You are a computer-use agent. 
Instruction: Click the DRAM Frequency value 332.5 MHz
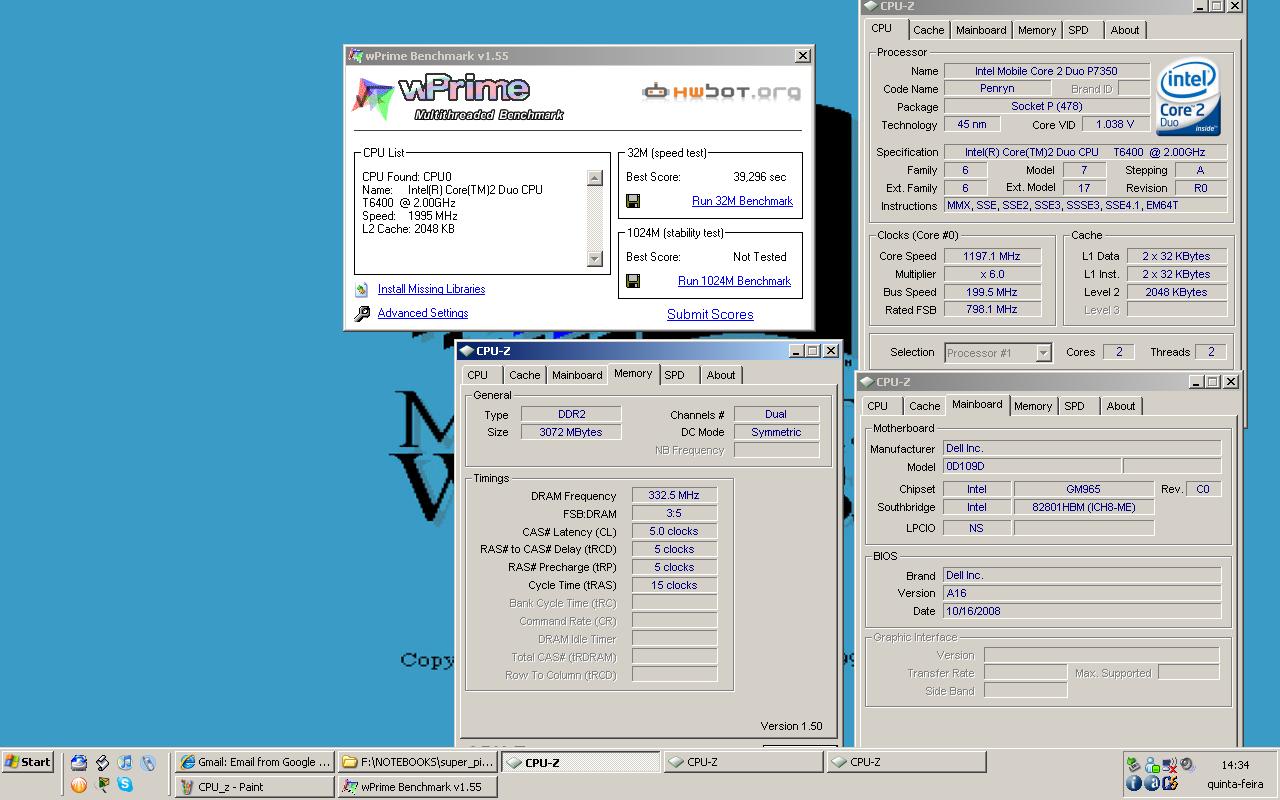(674, 496)
